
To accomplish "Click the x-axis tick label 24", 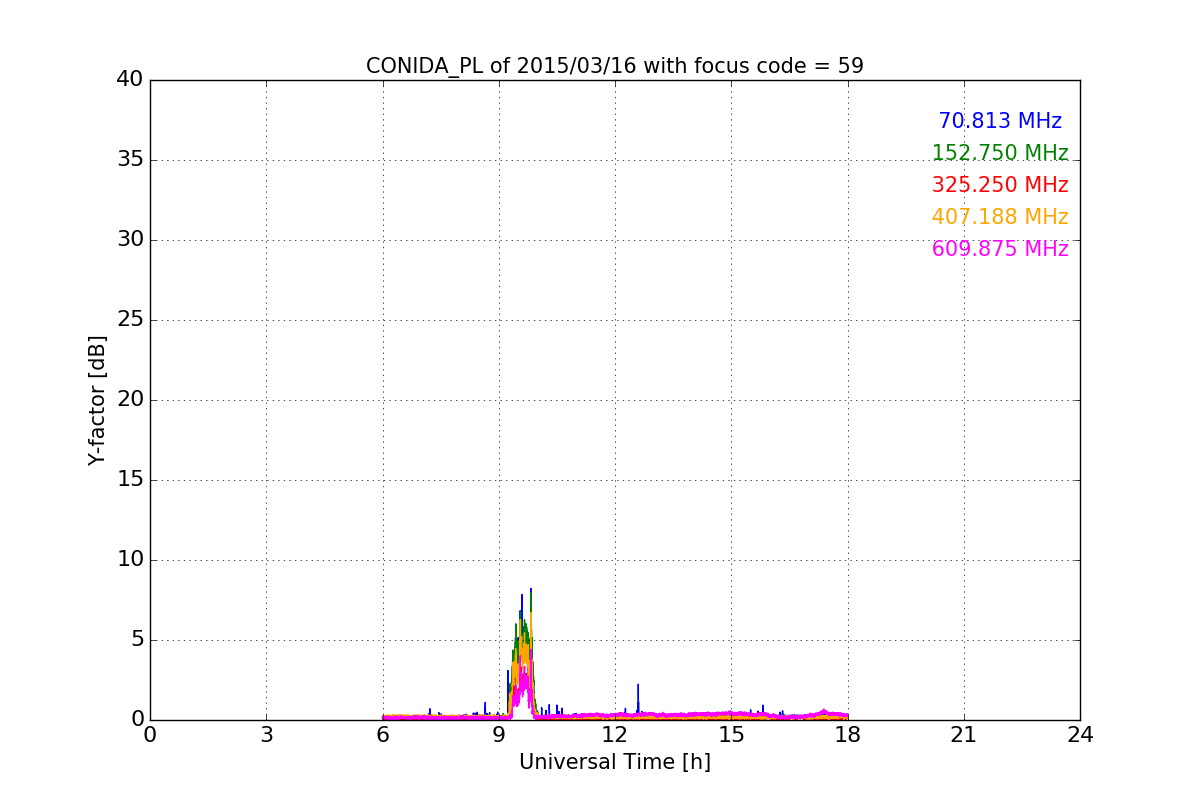I will [1080, 735].
